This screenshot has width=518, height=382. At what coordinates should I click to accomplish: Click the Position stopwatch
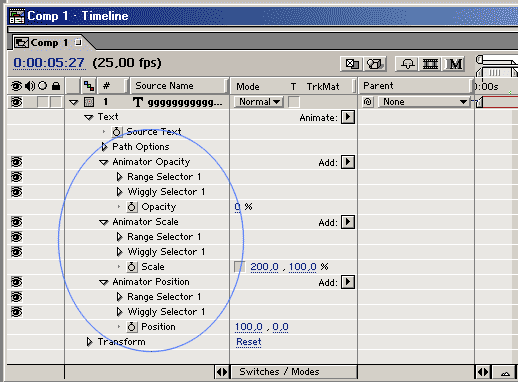point(132,327)
